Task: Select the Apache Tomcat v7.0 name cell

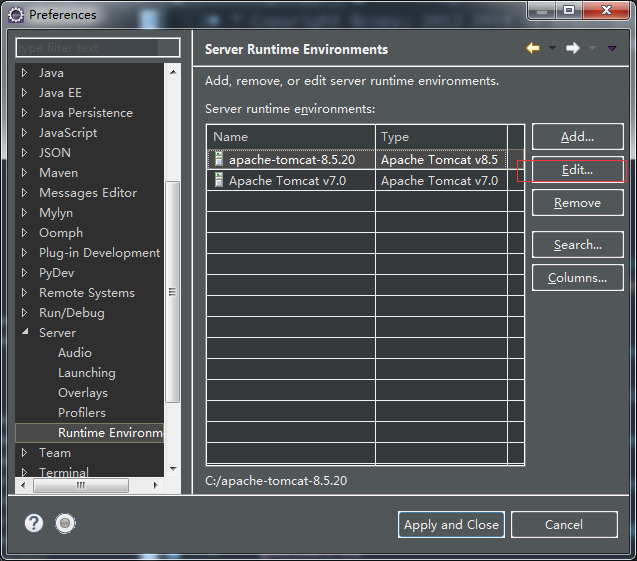Action: coord(291,180)
